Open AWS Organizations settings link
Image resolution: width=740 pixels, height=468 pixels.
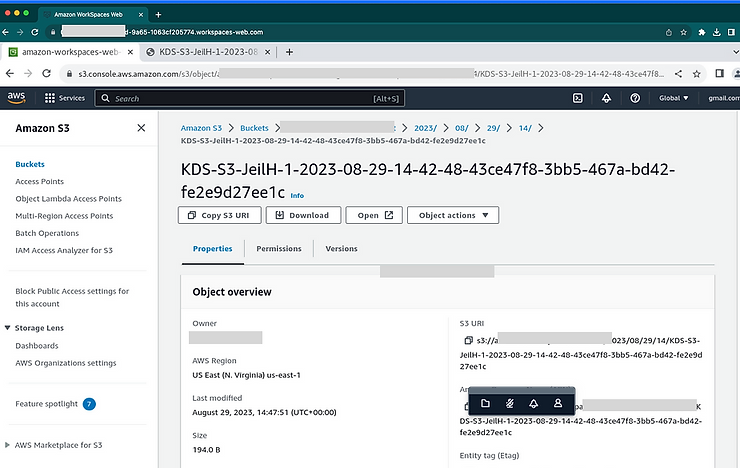coord(66,363)
